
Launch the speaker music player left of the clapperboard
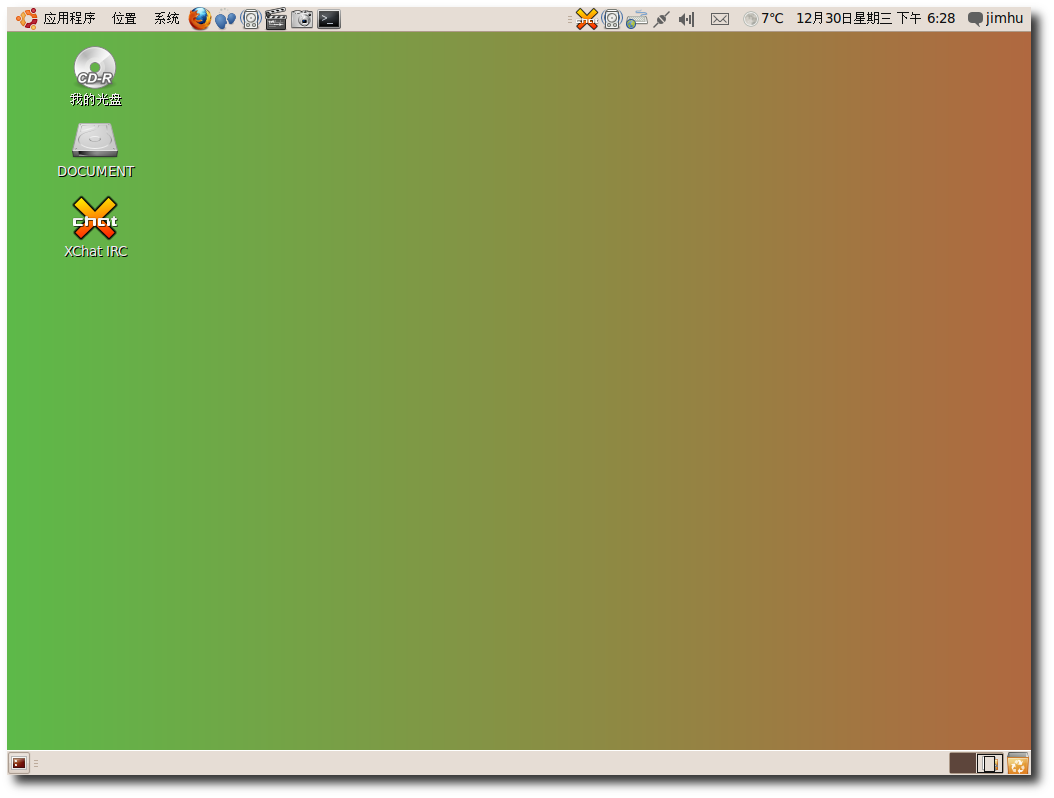coord(251,19)
